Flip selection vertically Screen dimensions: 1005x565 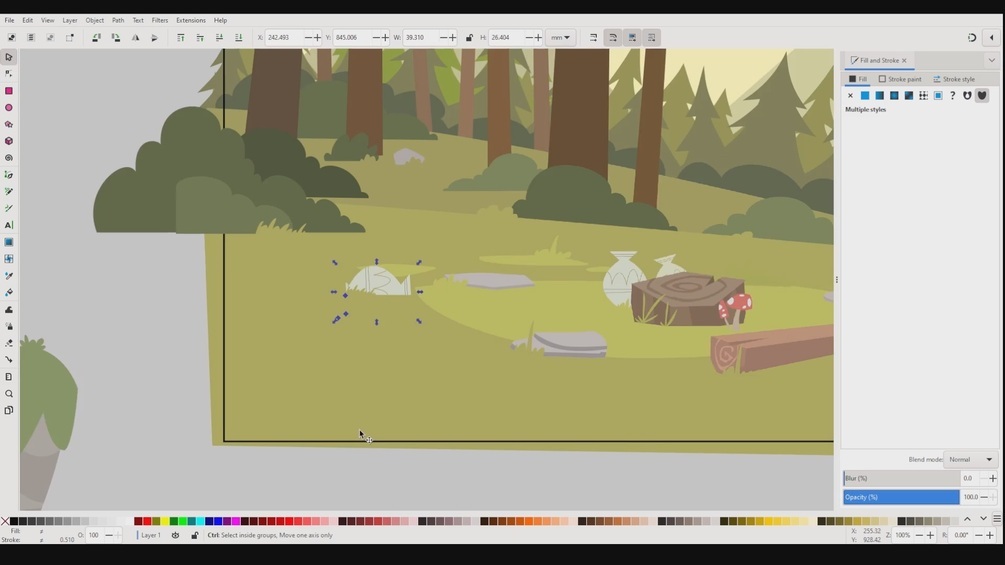[154, 38]
